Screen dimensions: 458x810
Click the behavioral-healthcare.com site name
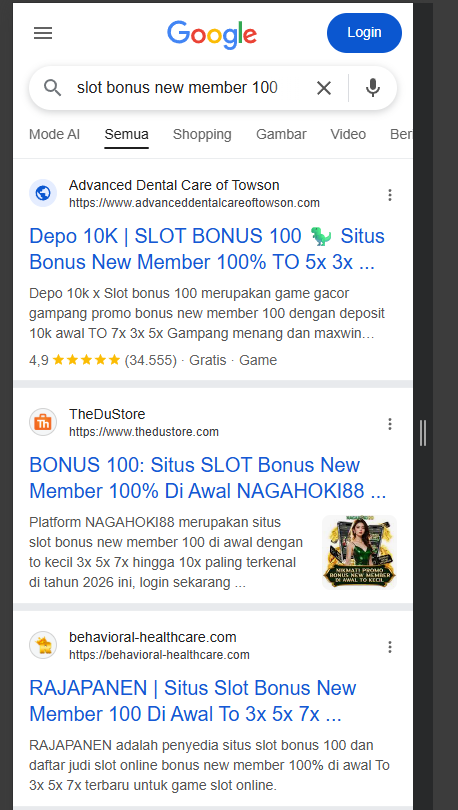[x=152, y=637]
